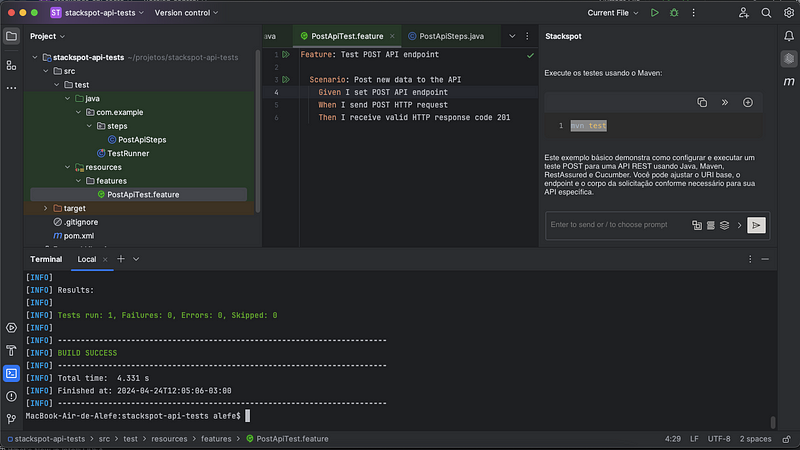The width and height of the screenshot is (800, 450).
Task: Collapse the src folder
Action: point(46,71)
